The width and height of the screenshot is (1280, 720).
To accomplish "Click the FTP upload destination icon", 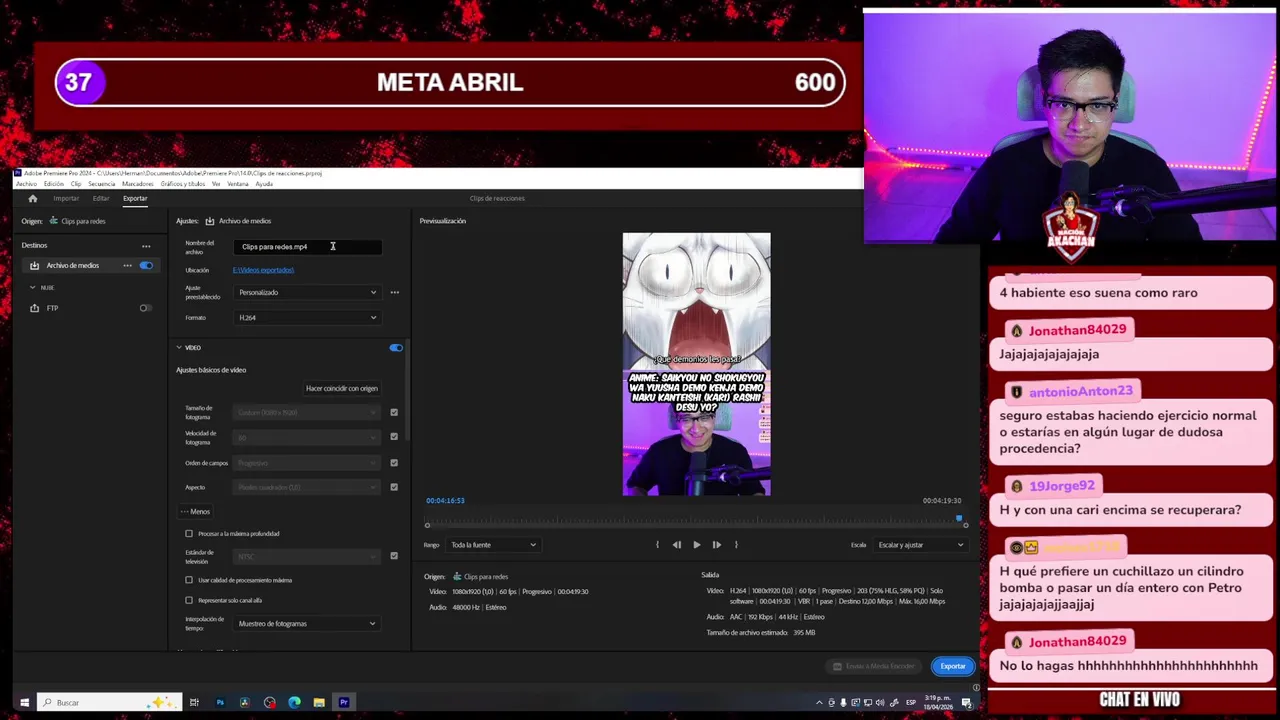I will (34, 308).
